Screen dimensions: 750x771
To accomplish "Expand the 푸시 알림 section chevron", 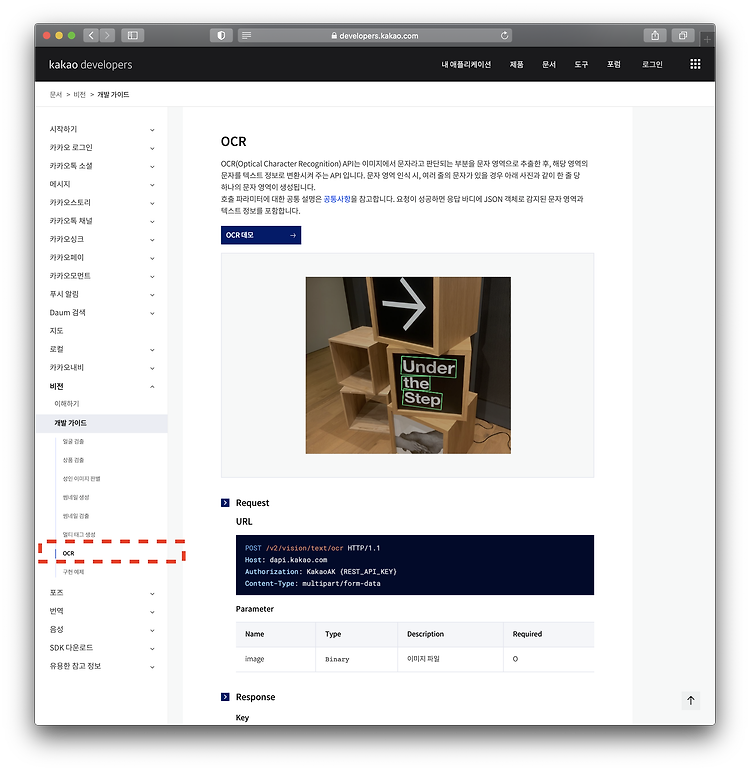I will [152, 295].
